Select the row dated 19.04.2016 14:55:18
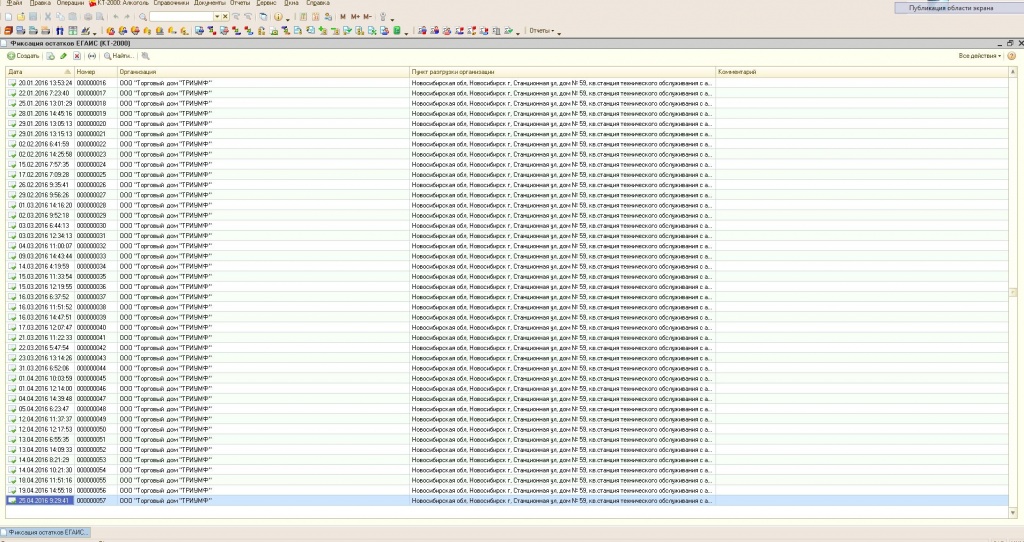Viewport: 1024px width, 542px height. point(507,490)
